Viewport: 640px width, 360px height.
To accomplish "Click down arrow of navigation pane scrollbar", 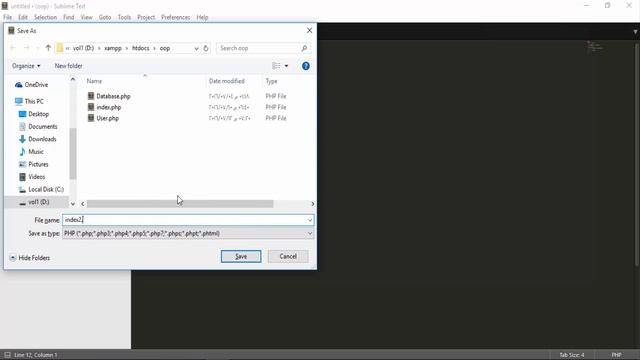I will pyautogui.click(x=73, y=204).
